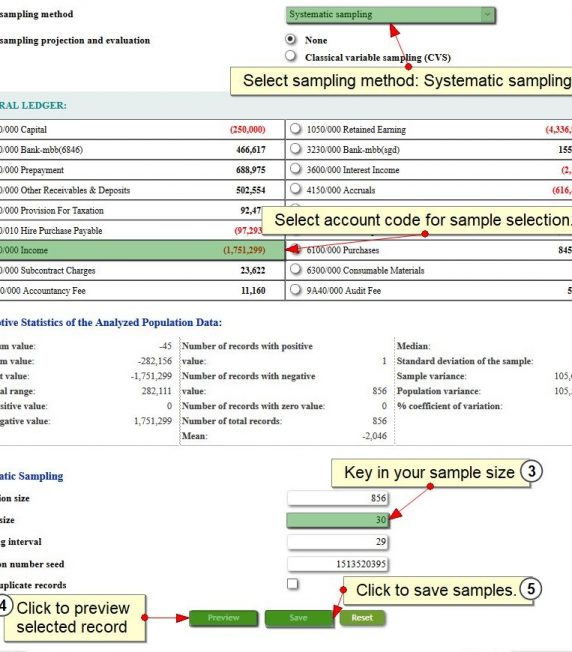Tick the duplicate records checkbox
The height and width of the screenshot is (652, 572).
(x=293, y=584)
